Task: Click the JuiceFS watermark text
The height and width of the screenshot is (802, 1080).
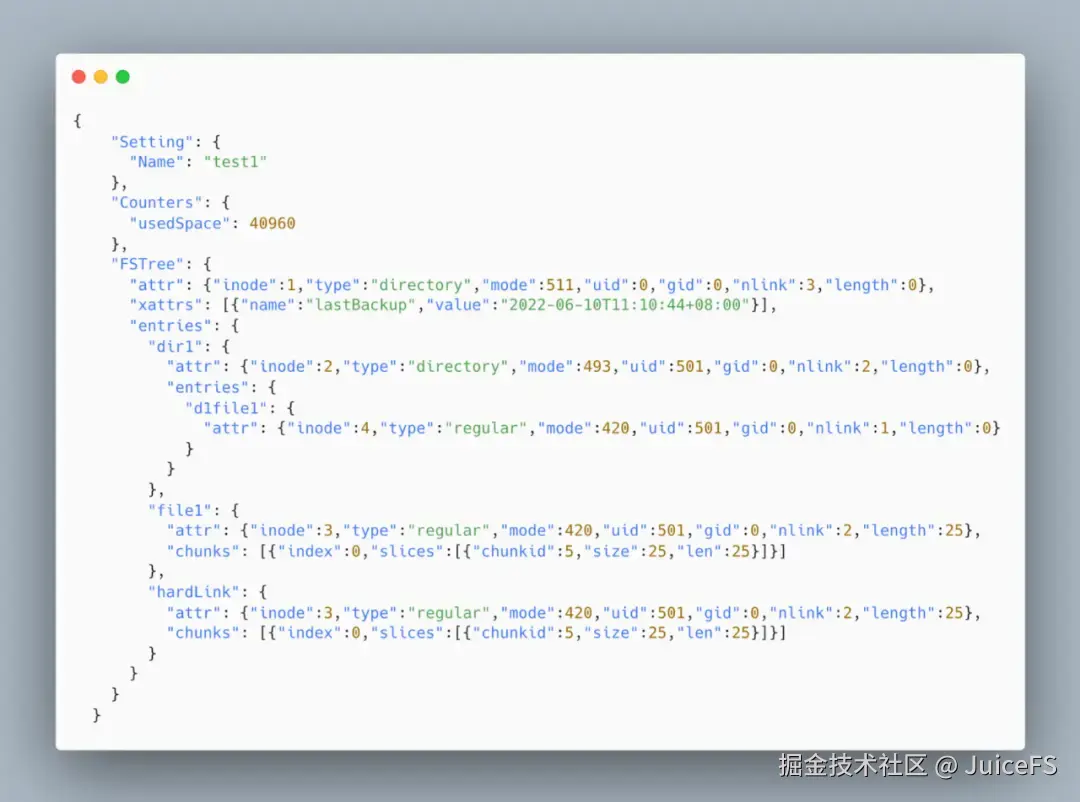Action: click(x=1010, y=765)
